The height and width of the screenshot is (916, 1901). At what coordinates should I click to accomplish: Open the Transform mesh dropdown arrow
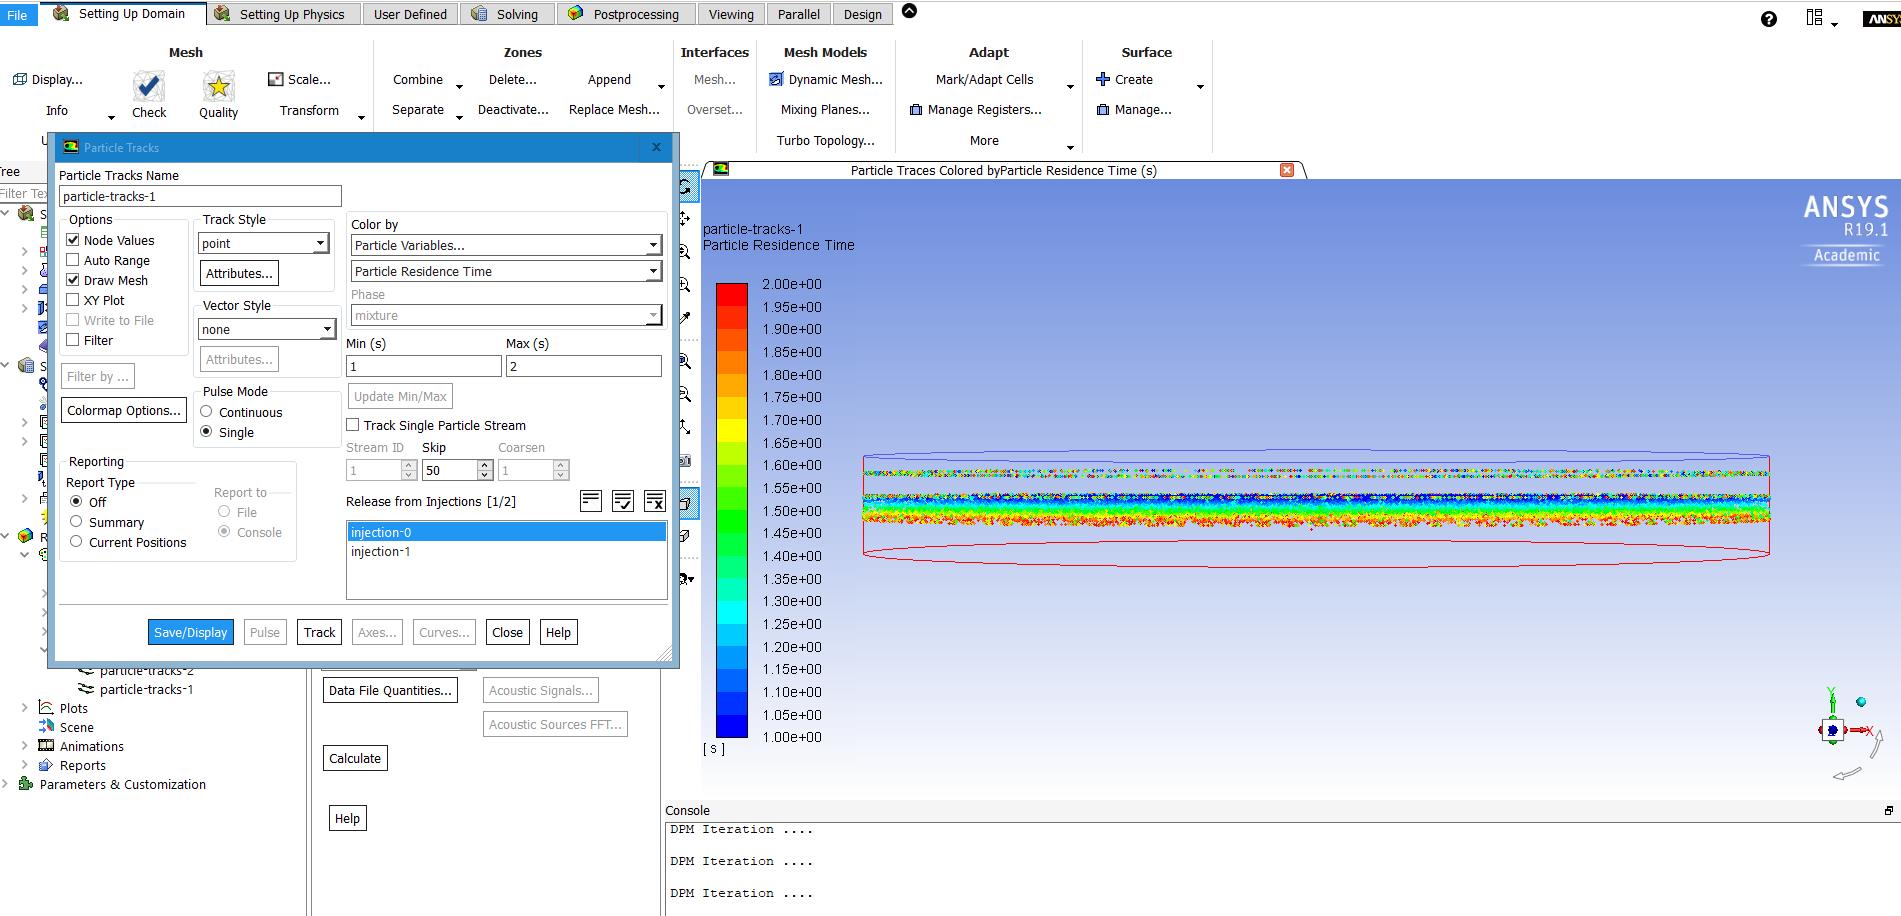pos(361,117)
